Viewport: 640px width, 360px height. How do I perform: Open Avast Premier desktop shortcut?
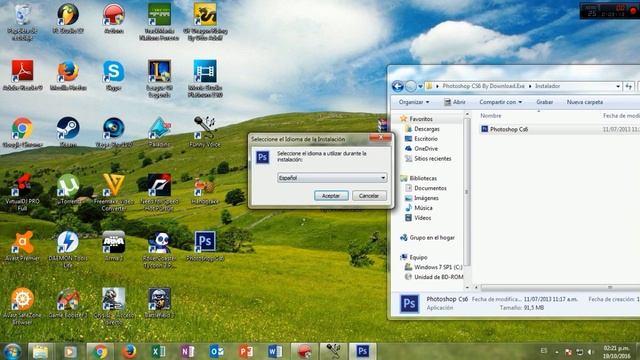click(x=22, y=246)
